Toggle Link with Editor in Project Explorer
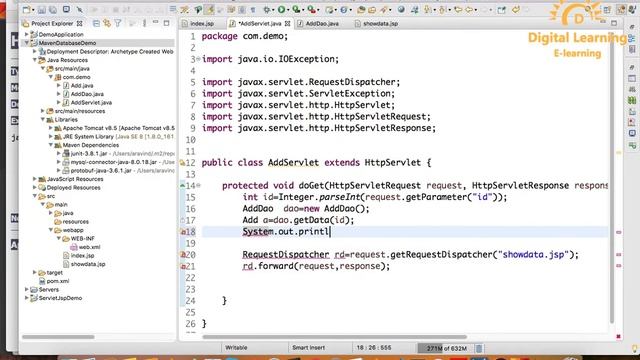This screenshot has width=640, height=360. tap(107, 23)
